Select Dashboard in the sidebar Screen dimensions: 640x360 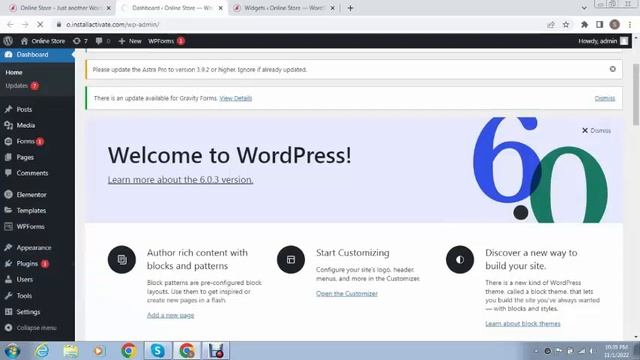point(37,54)
